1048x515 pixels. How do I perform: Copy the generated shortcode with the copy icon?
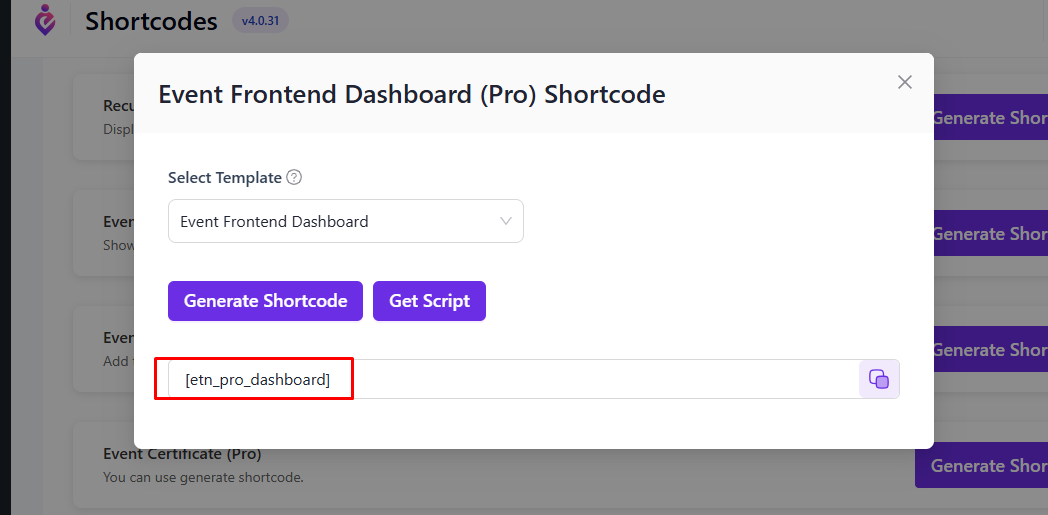click(879, 379)
